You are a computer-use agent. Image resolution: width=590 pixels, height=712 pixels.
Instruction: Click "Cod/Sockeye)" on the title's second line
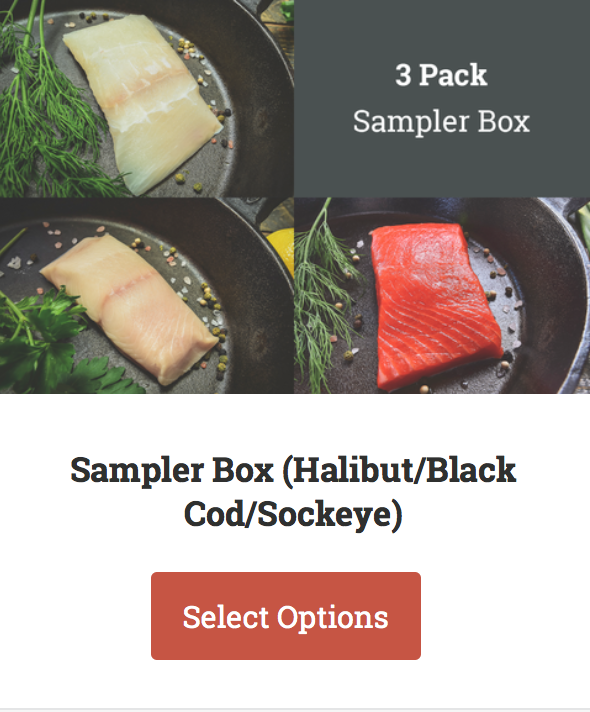[x=293, y=514]
